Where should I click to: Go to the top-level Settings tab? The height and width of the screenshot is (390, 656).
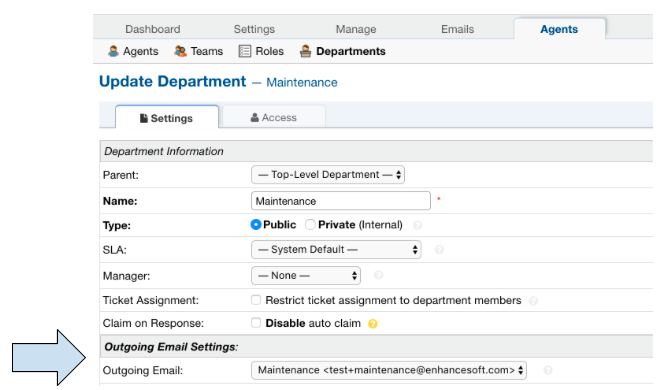(x=254, y=29)
